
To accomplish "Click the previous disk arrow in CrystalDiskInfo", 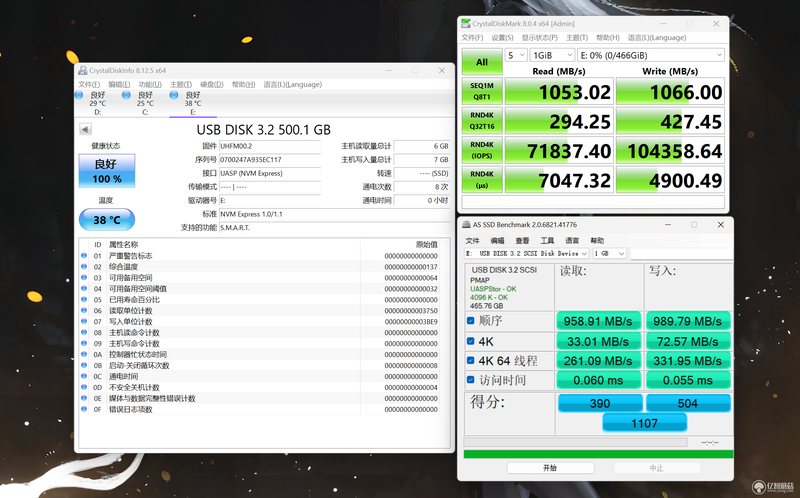I will point(85,129).
